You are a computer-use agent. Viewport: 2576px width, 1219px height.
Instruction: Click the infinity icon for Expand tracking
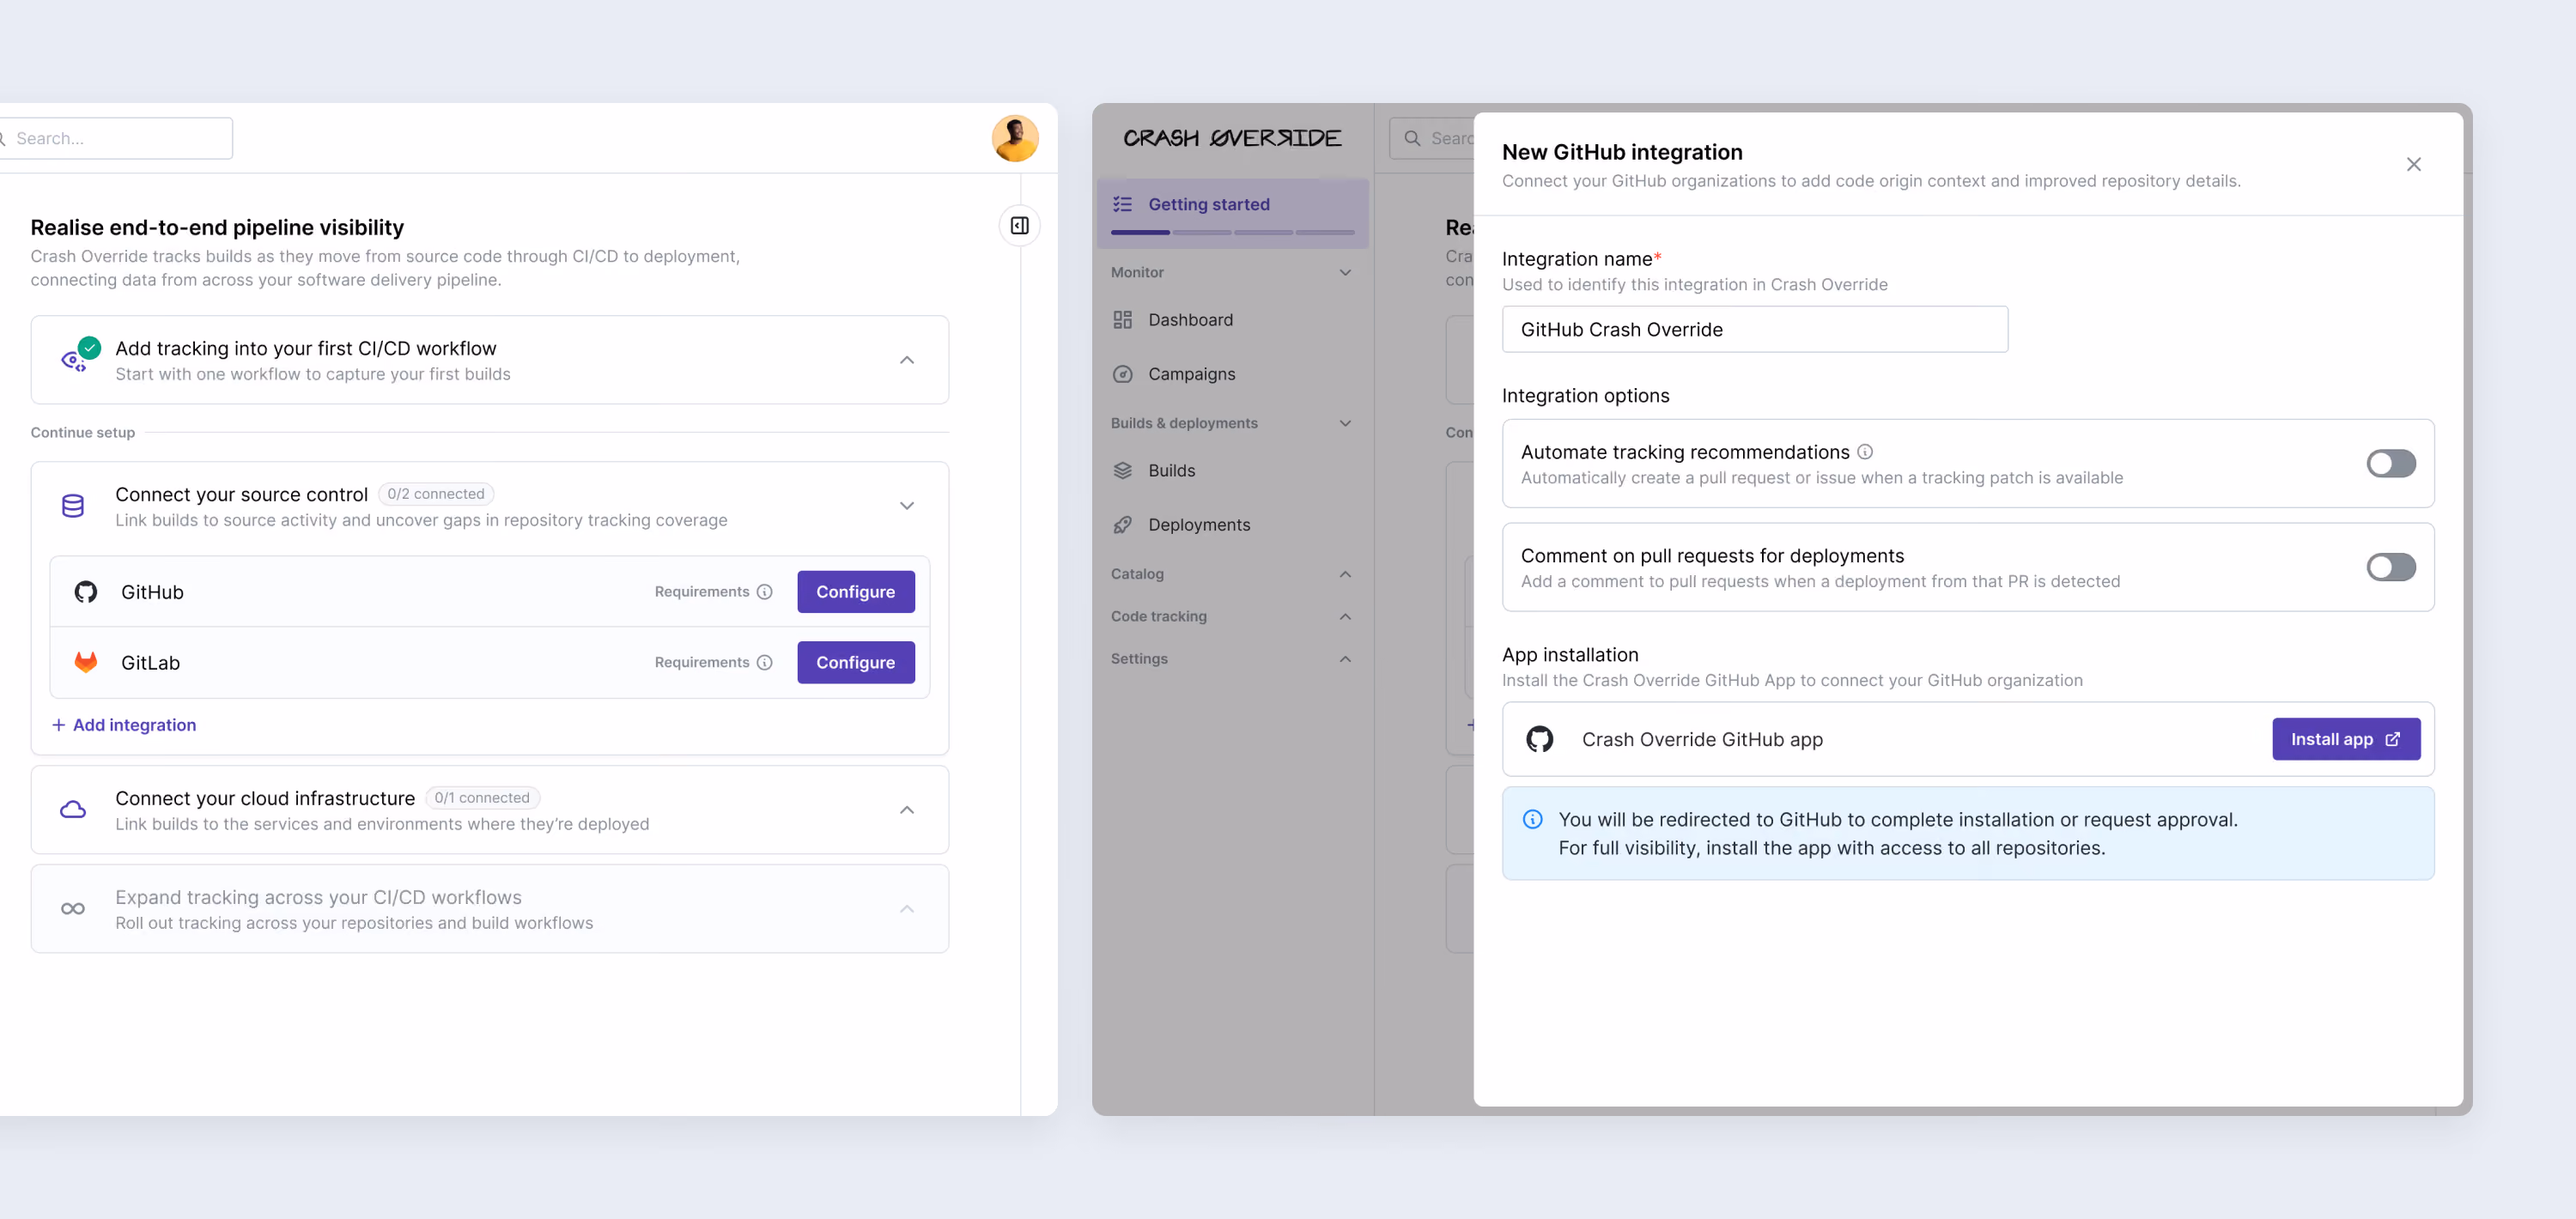pos(73,909)
